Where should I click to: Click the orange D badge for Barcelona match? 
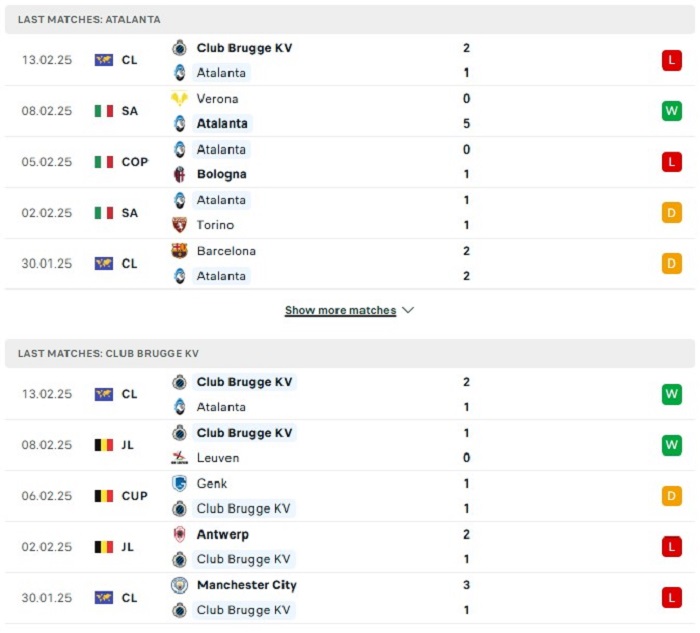(x=671, y=263)
